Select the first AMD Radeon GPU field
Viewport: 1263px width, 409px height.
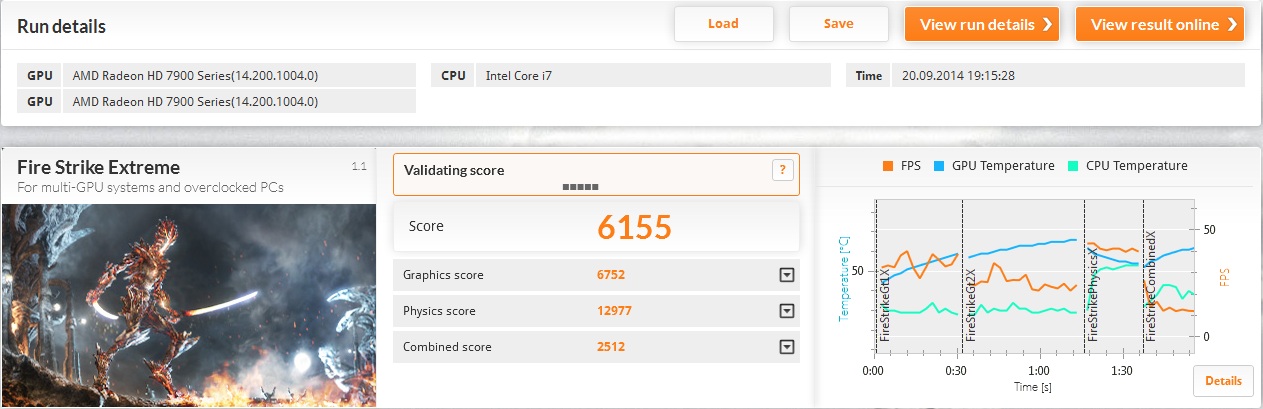238,75
